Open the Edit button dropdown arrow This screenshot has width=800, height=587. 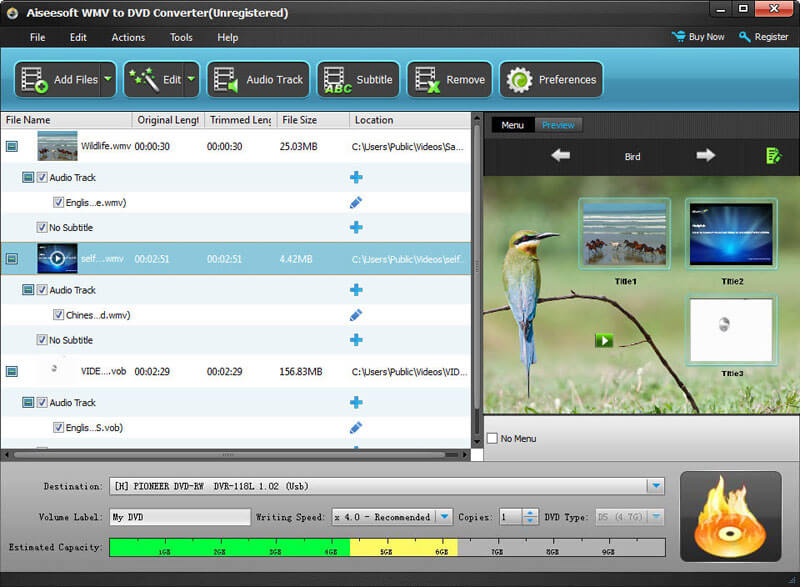point(191,80)
